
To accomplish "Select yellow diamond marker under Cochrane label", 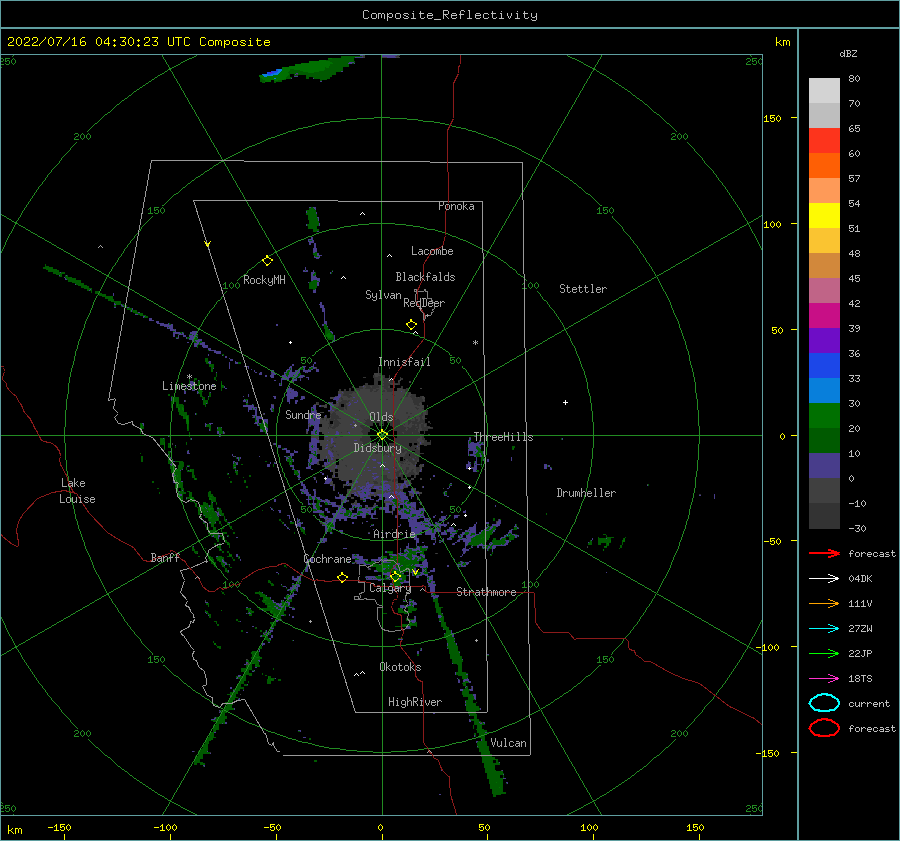I will pos(342,577).
